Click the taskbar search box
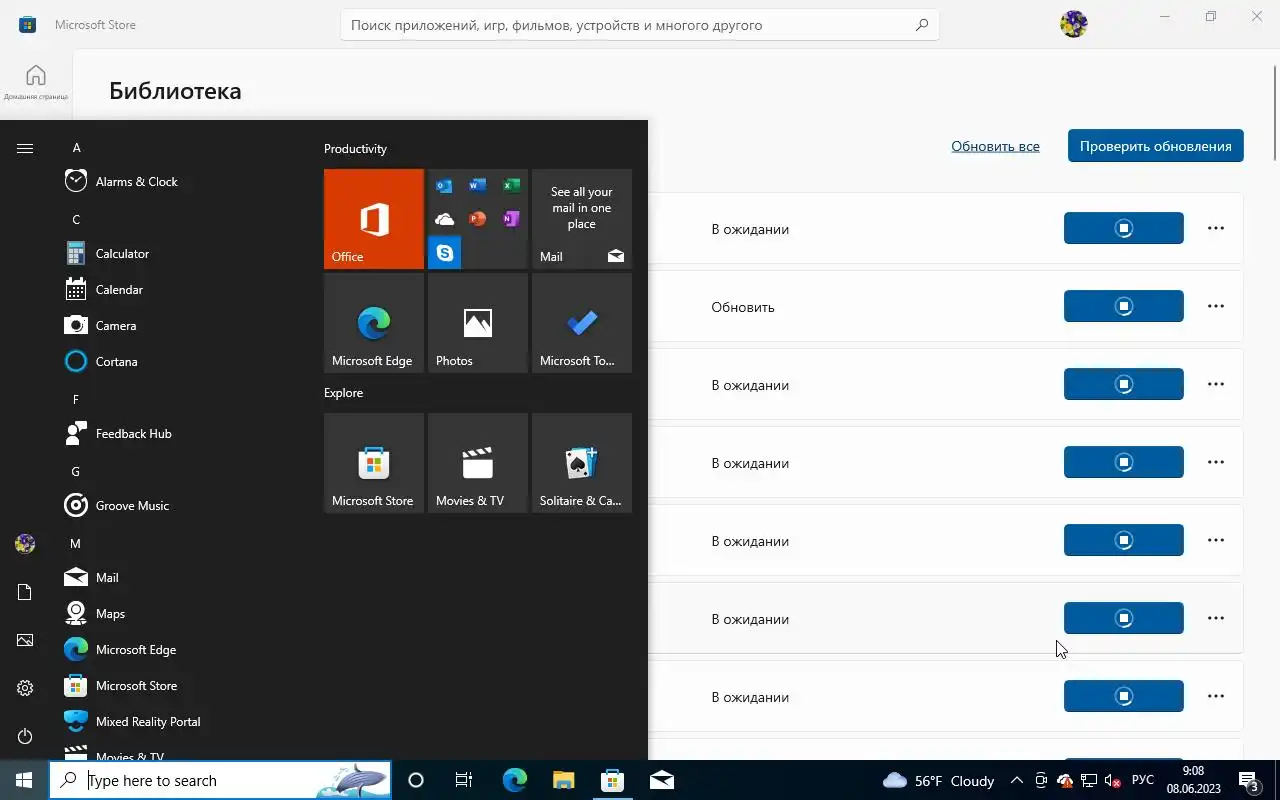This screenshot has width=1280, height=800. [x=220, y=780]
